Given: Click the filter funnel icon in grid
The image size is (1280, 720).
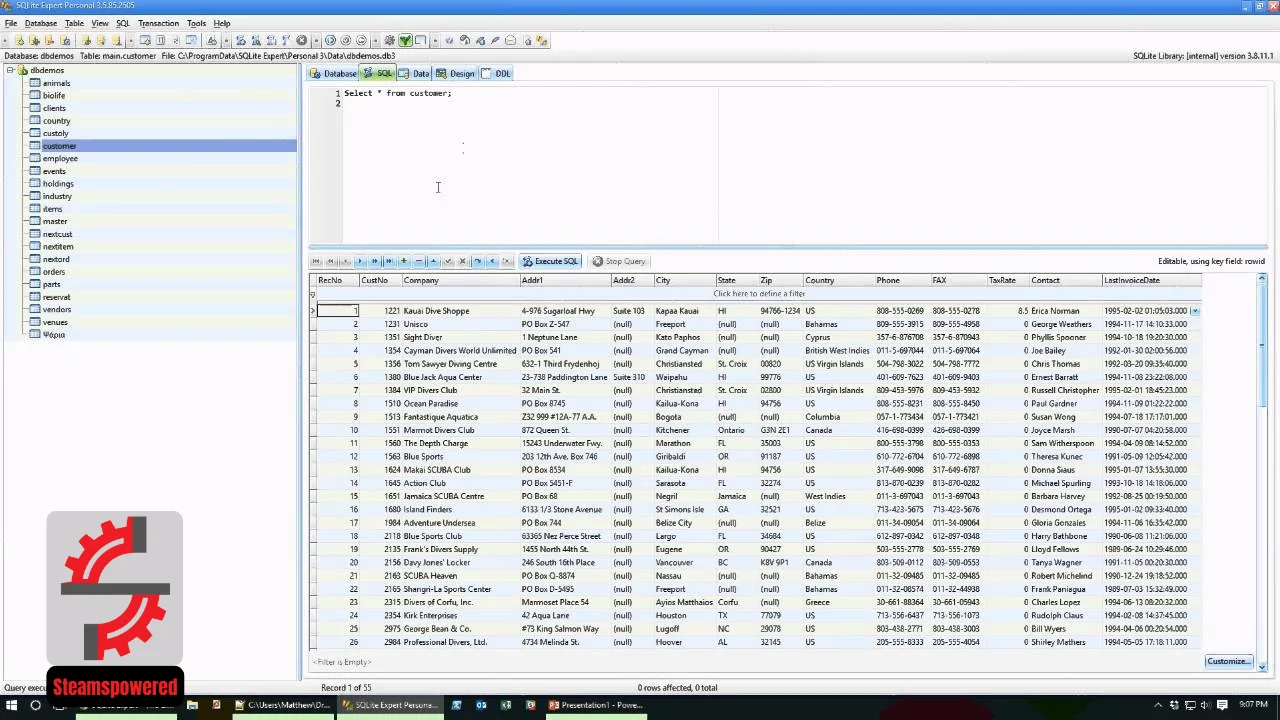Looking at the screenshot, I should (312, 294).
